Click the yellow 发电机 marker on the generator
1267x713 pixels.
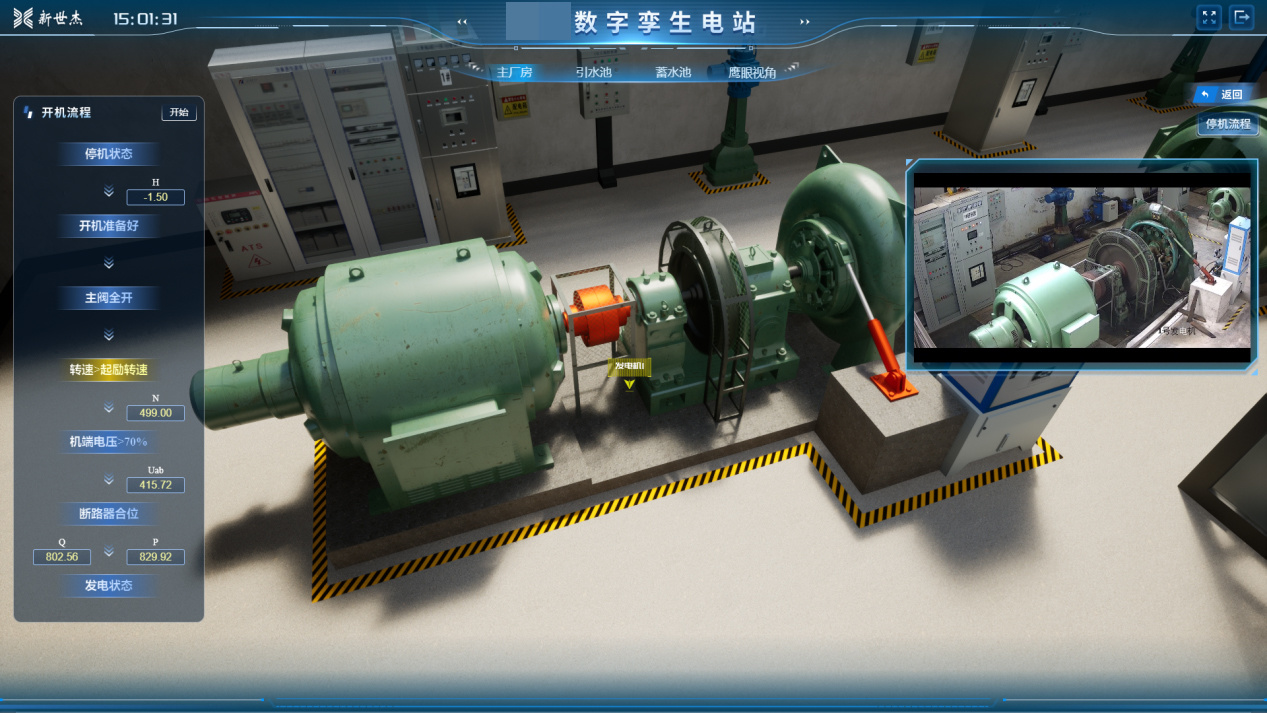pyautogui.click(x=630, y=368)
